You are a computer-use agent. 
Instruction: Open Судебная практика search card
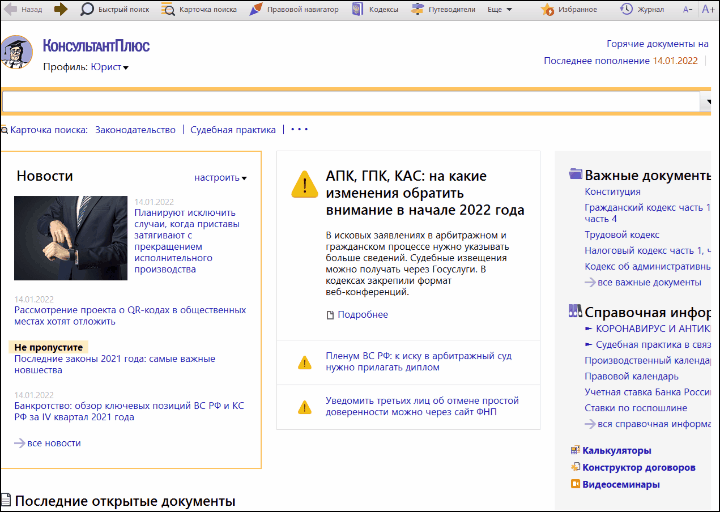(x=233, y=130)
